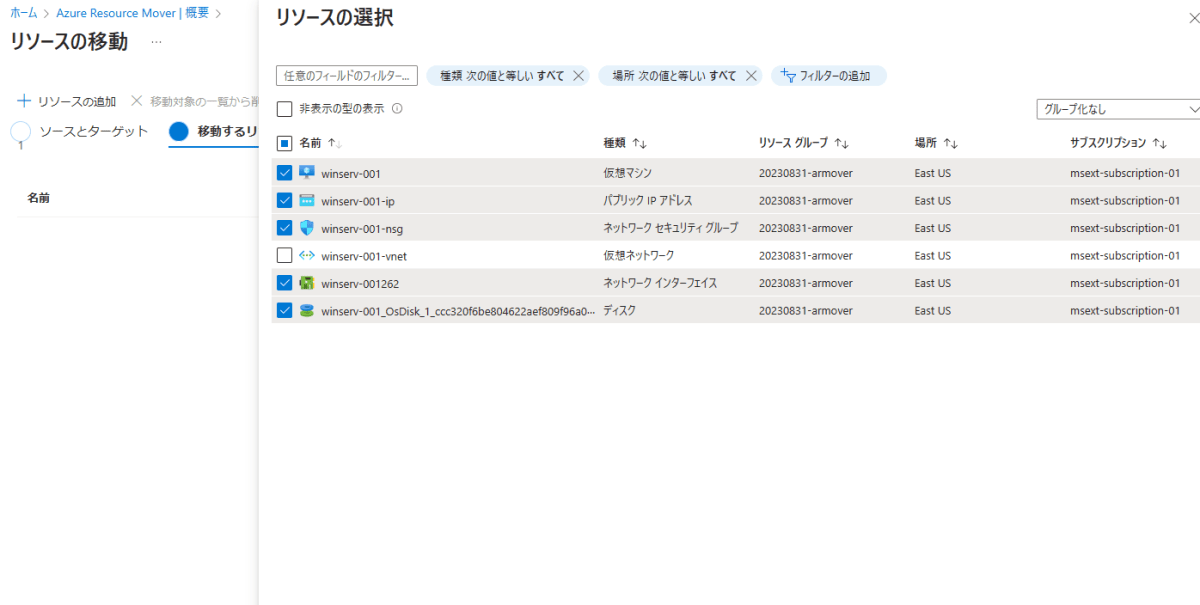The width and height of the screenshot is (1200, 605).
Task: Click the 移動対象の一覧から削除 toolbar button
Action: tap(195, 101)
